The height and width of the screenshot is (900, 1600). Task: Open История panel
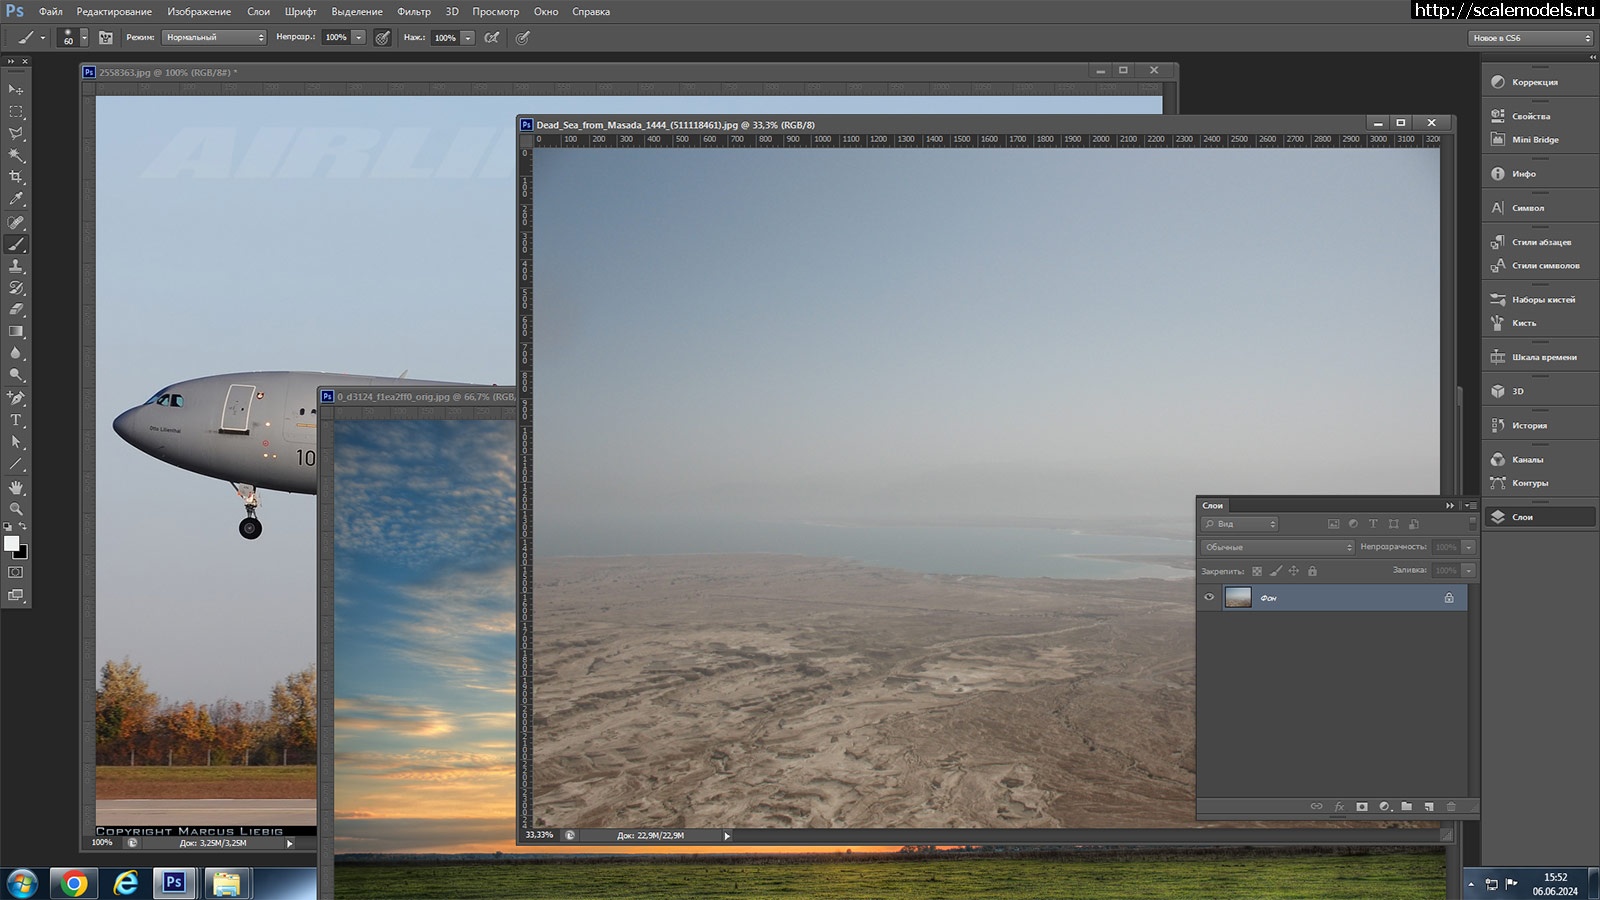tap(1538, 425)
